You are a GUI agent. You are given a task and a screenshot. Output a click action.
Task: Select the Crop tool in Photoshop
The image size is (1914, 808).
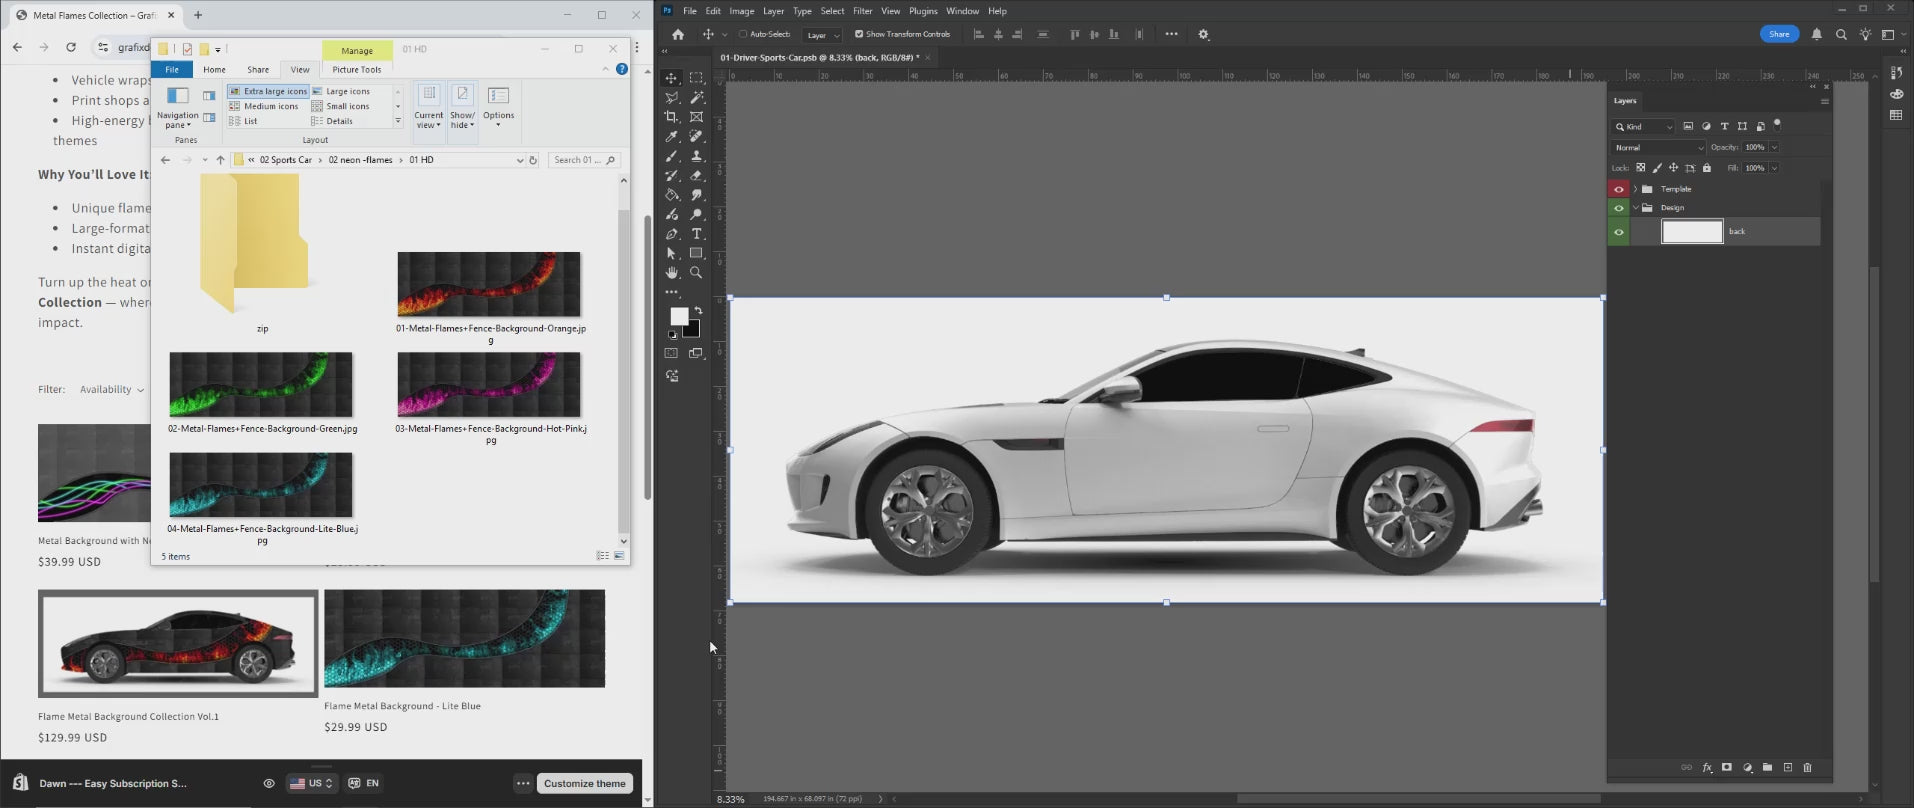pyautogui.click(x=672, y=117)
